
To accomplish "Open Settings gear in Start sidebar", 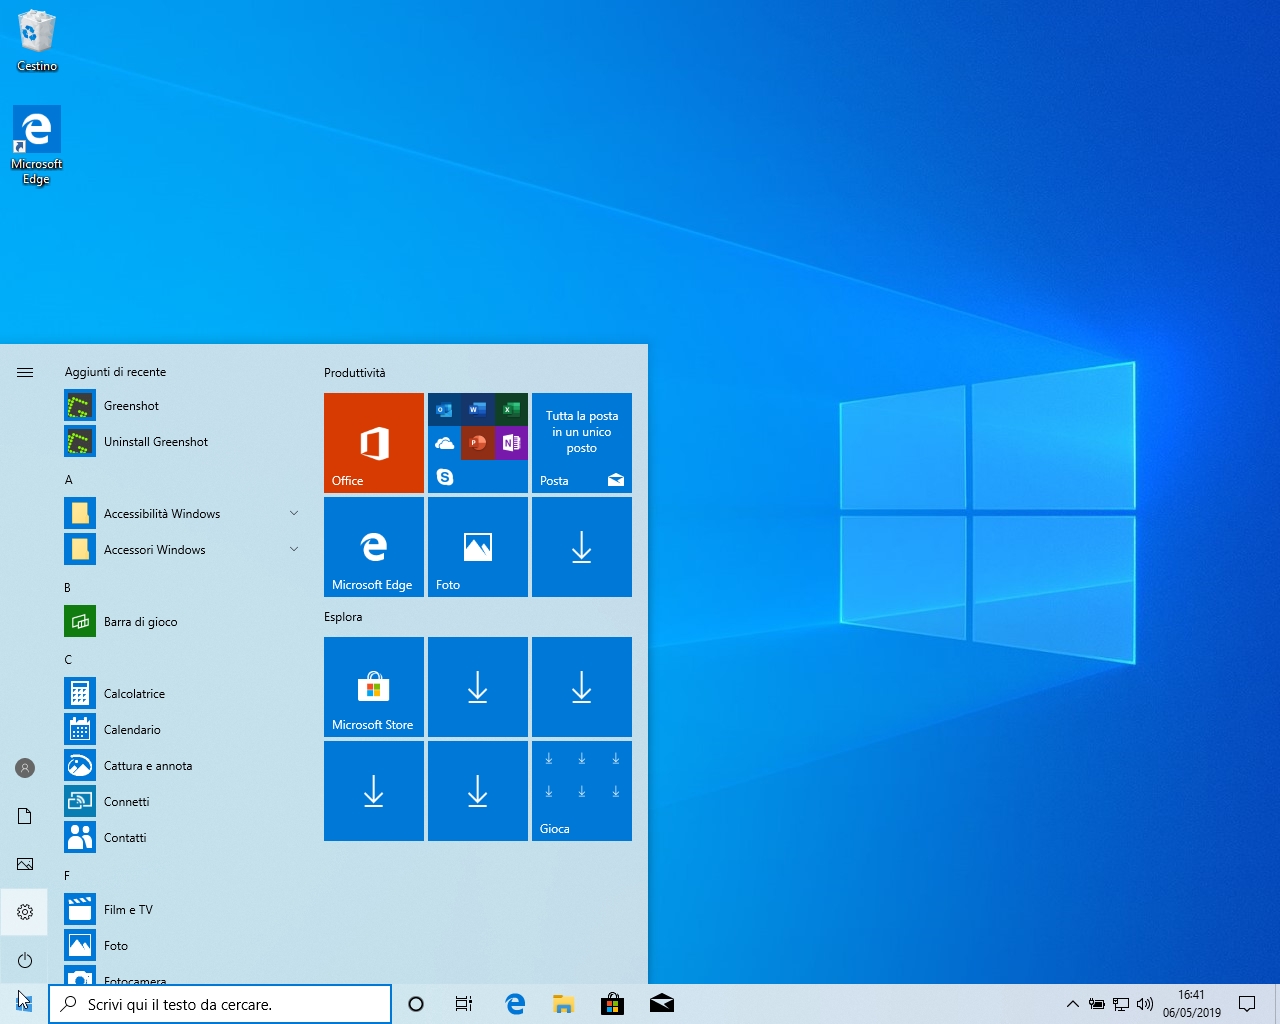I will click(x=25, y=912).
